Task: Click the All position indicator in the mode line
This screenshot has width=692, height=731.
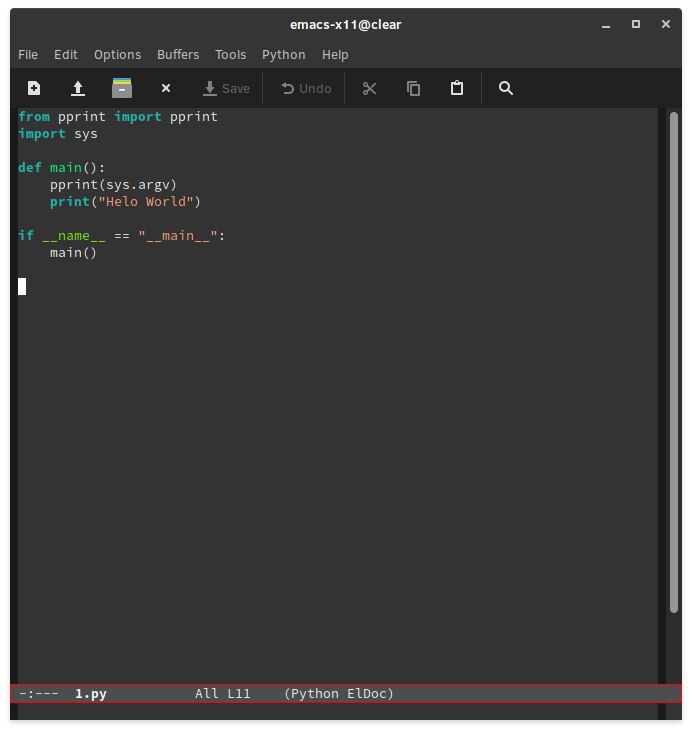Action: (x=207, y=694)
